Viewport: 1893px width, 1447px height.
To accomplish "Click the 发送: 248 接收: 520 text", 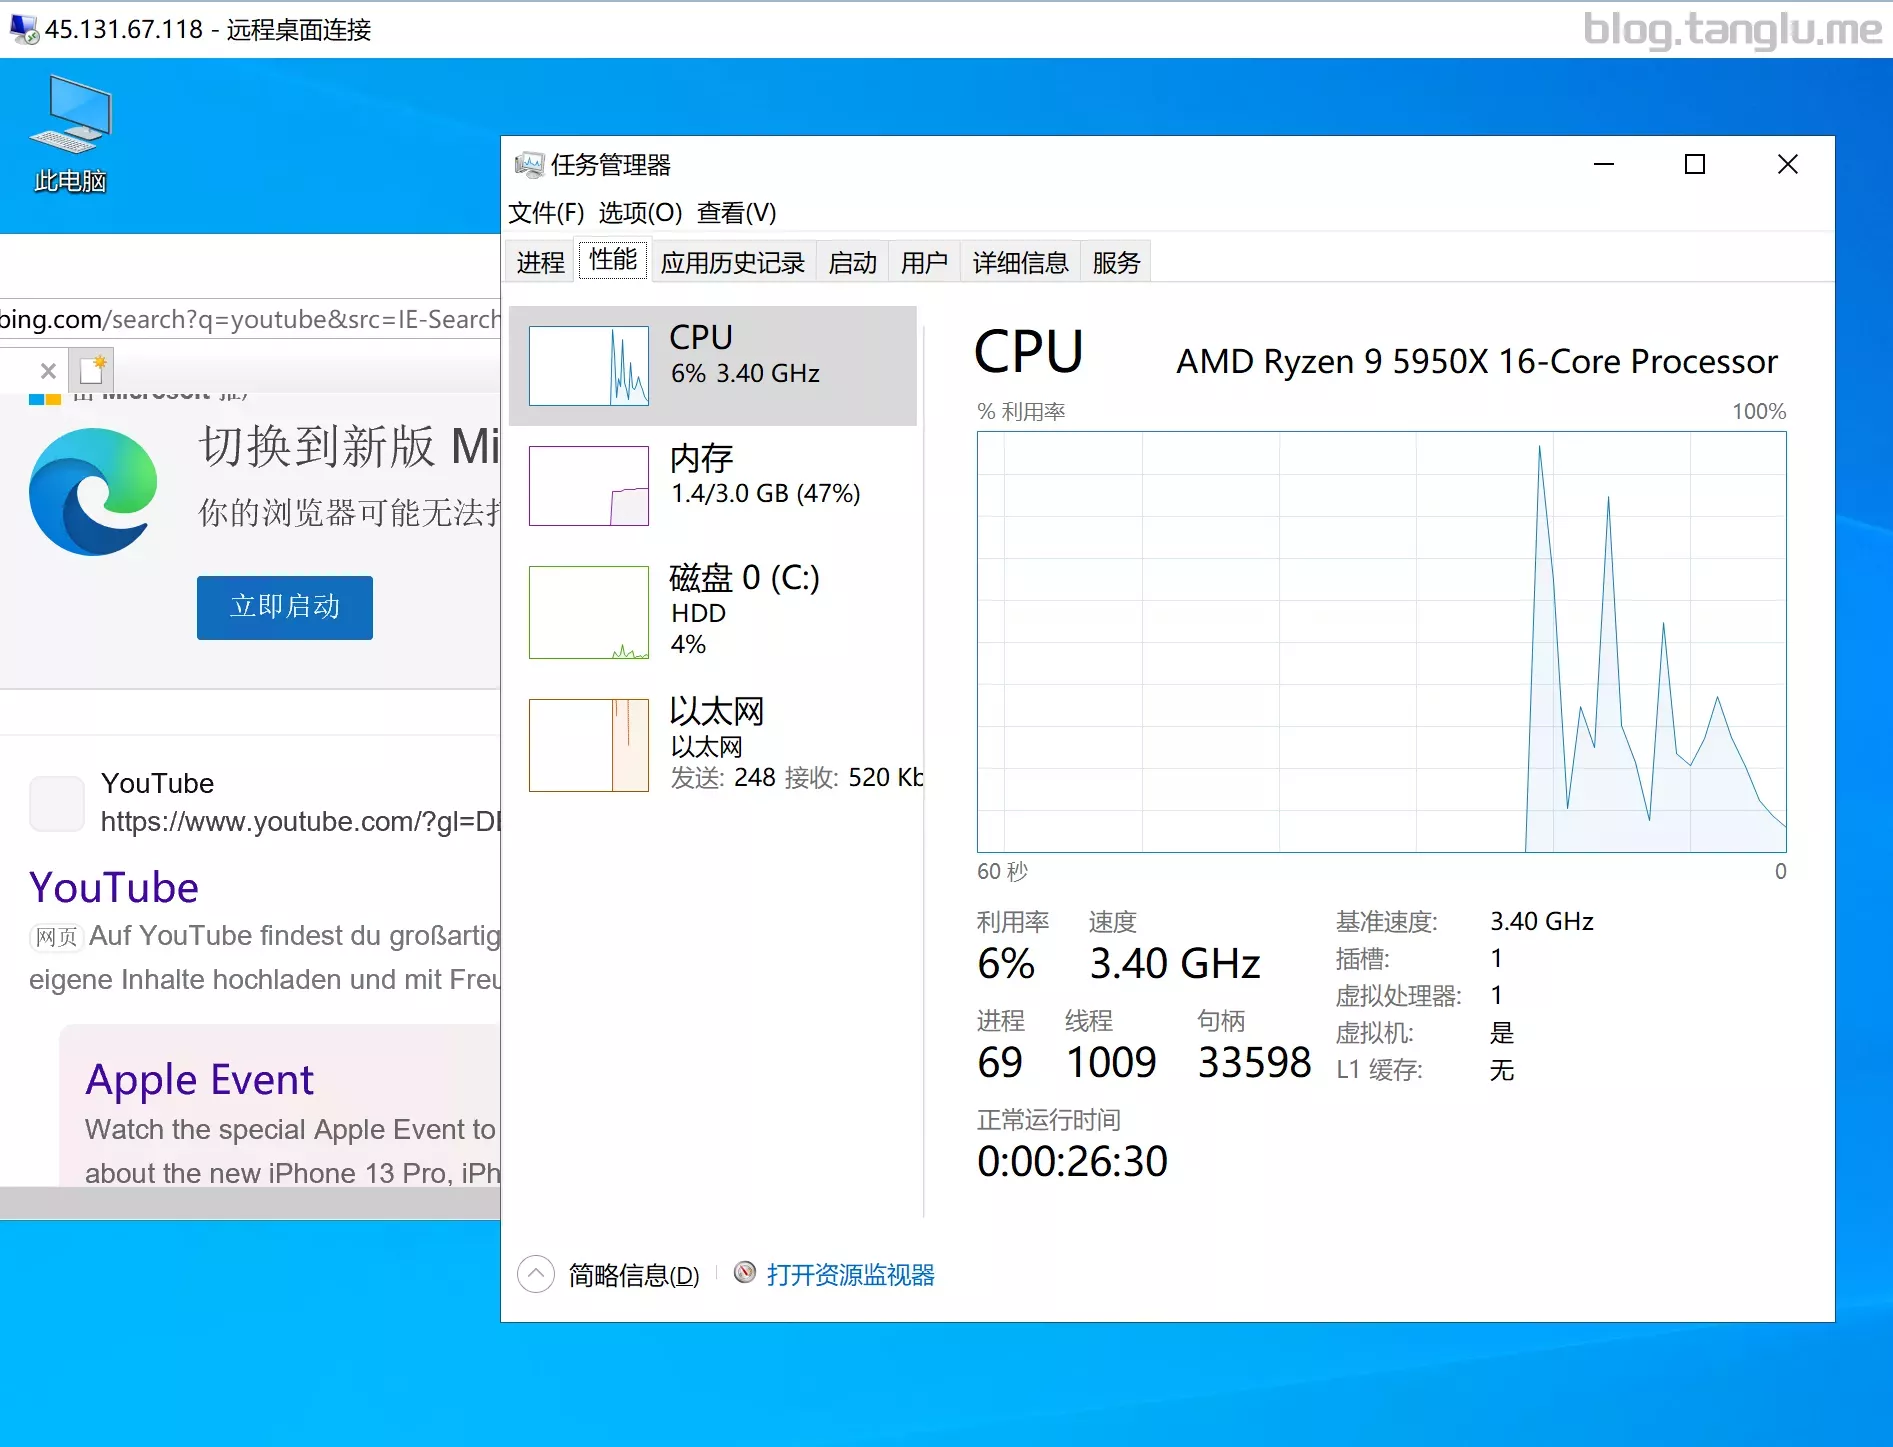I will (796, 777).
